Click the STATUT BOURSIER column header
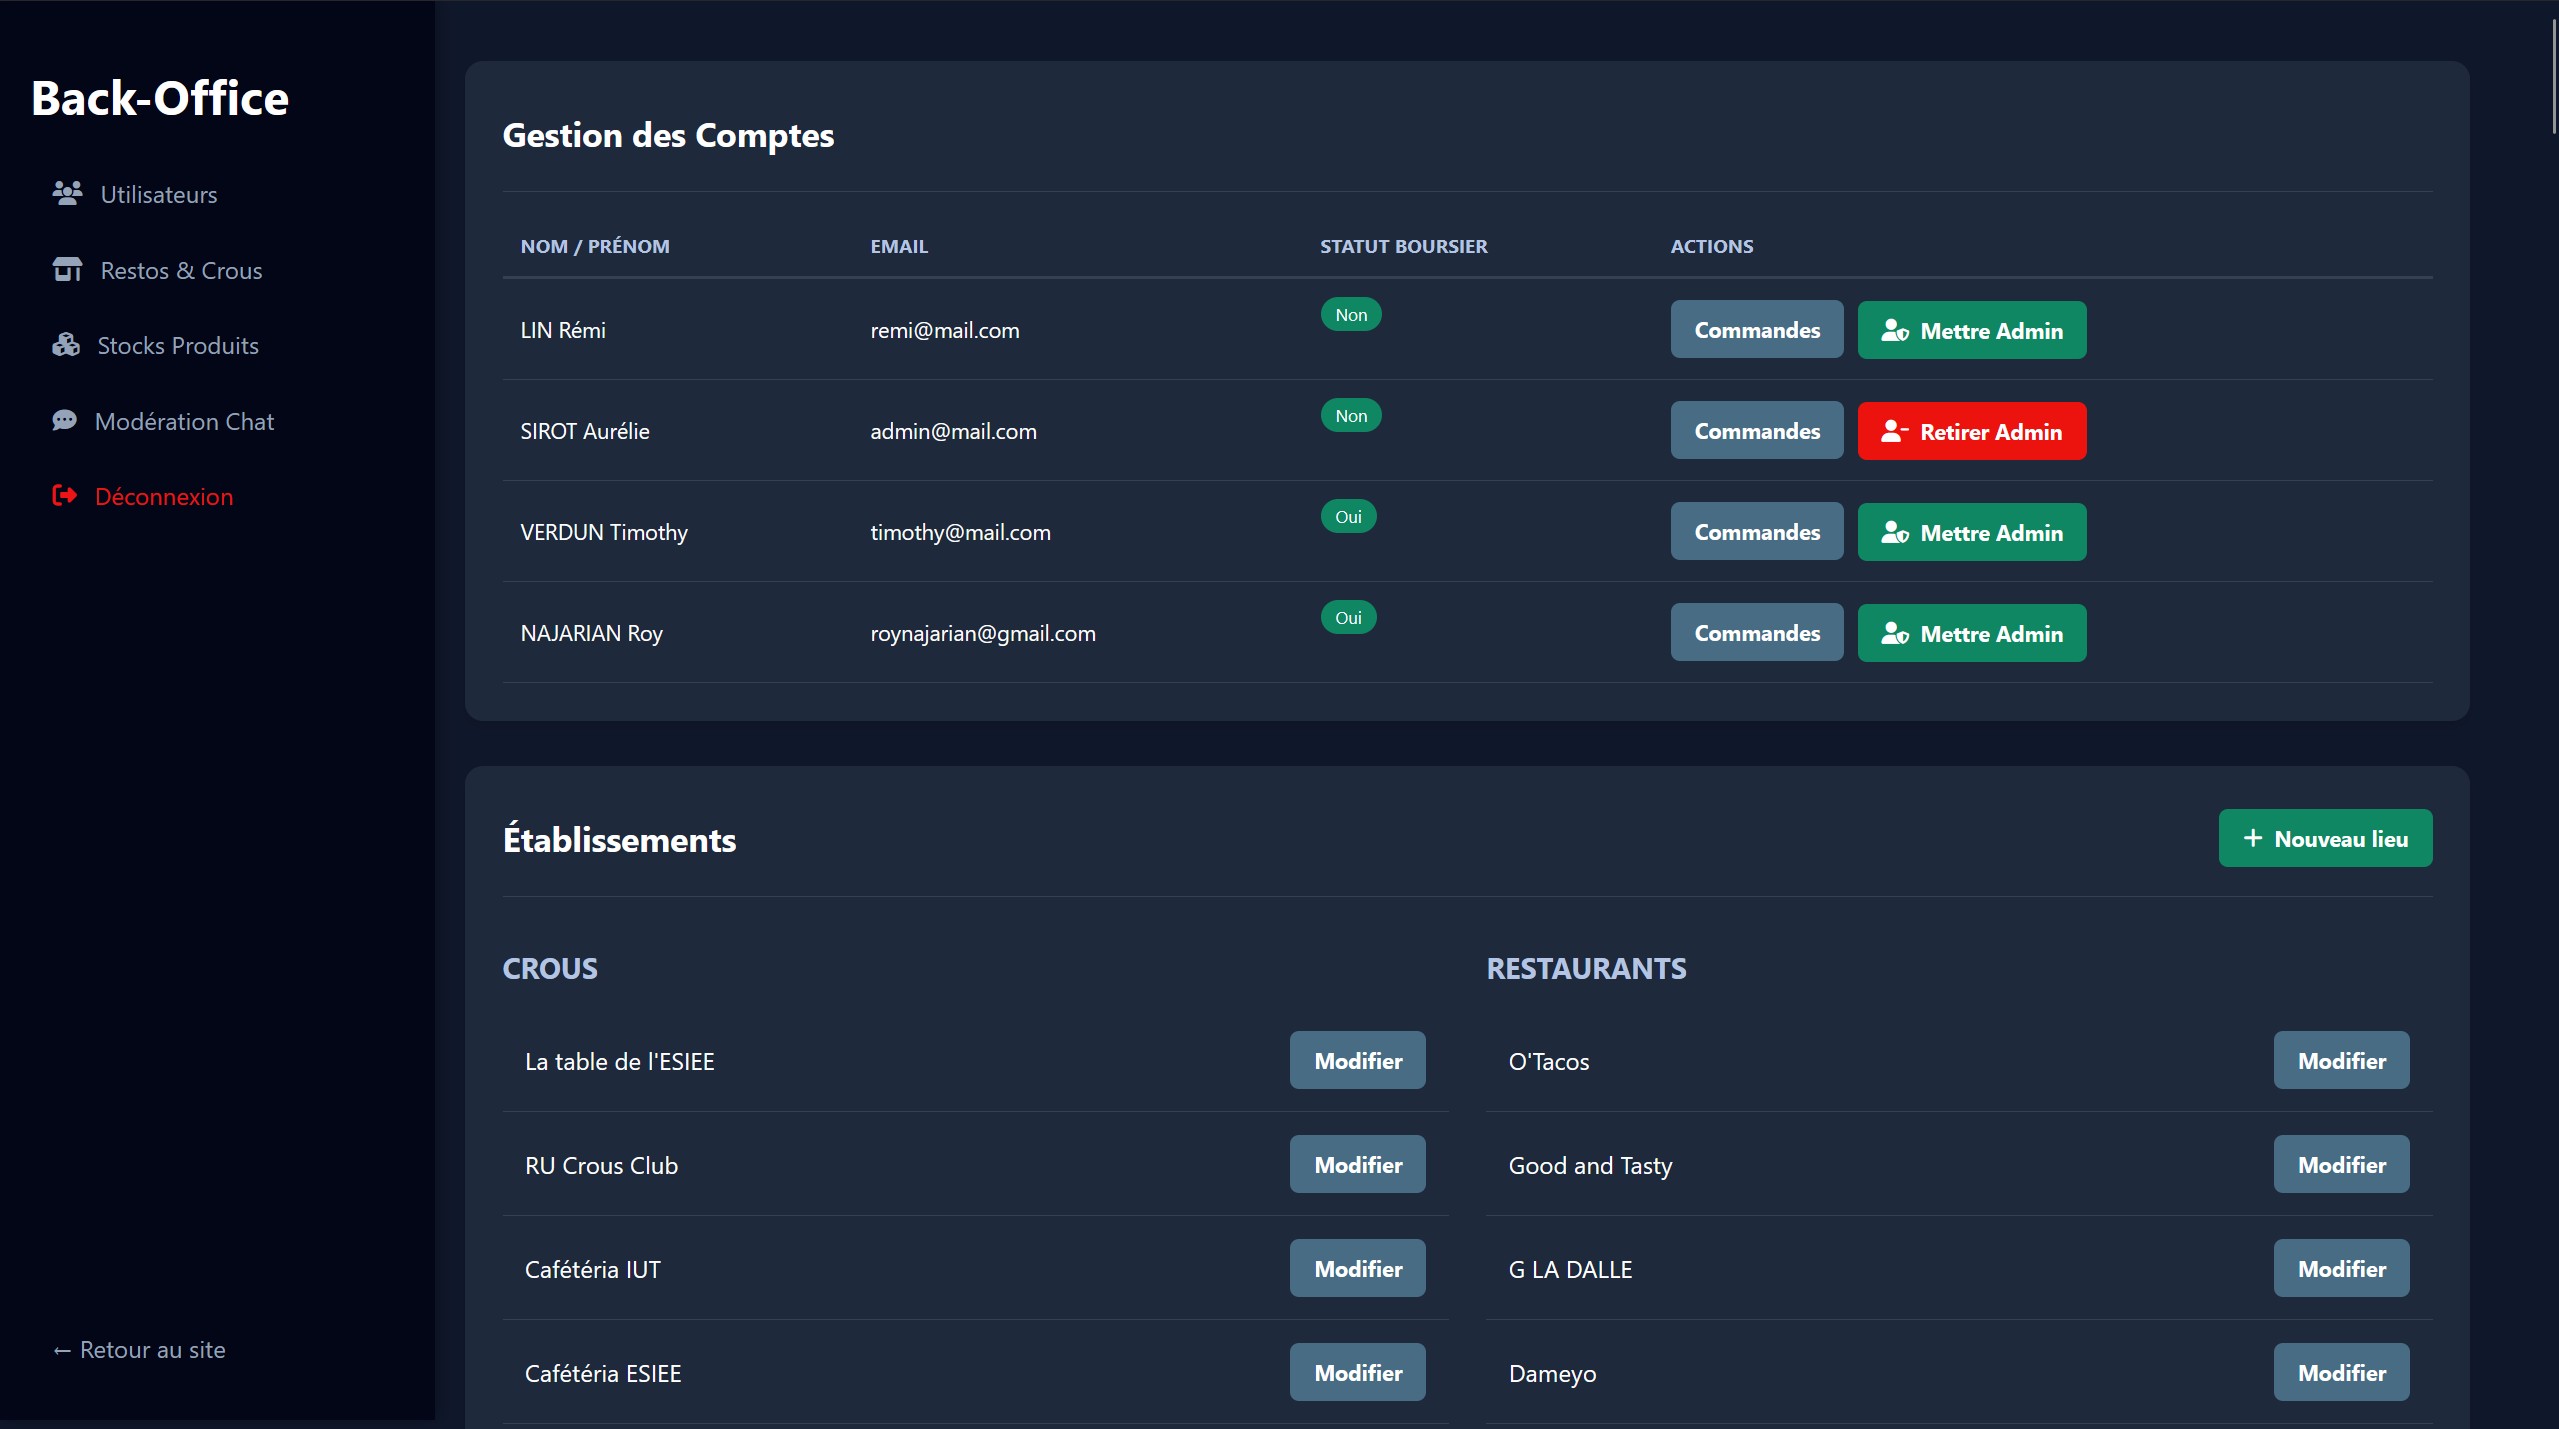Screen dimensions: 2559x1429 coord(1404,247)
